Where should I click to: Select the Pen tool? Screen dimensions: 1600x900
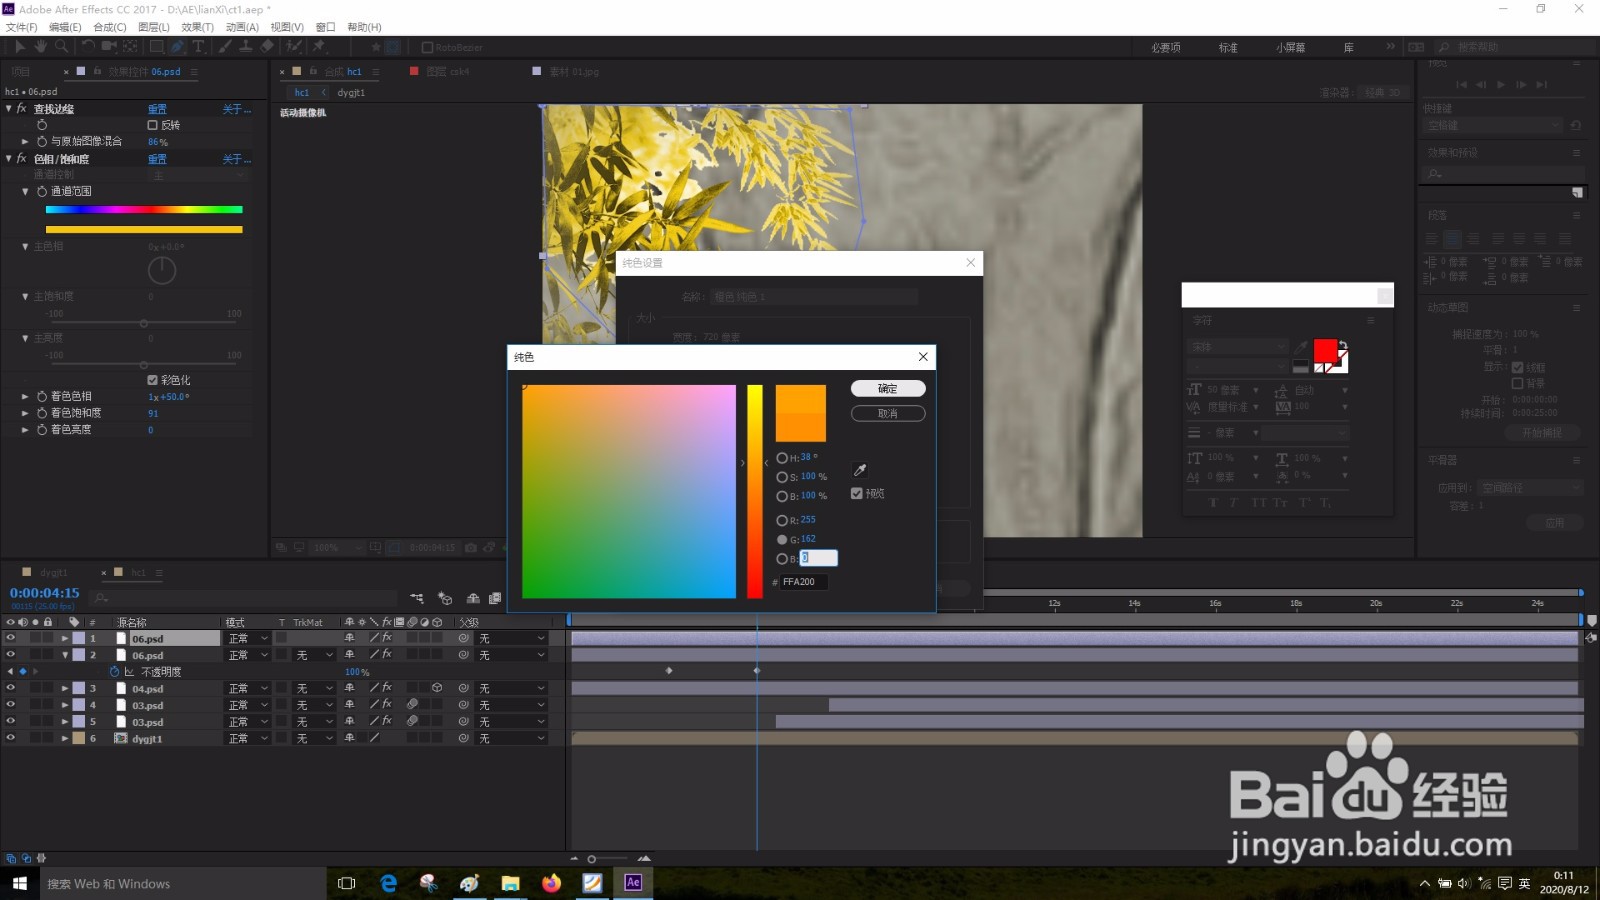(178, 47)
